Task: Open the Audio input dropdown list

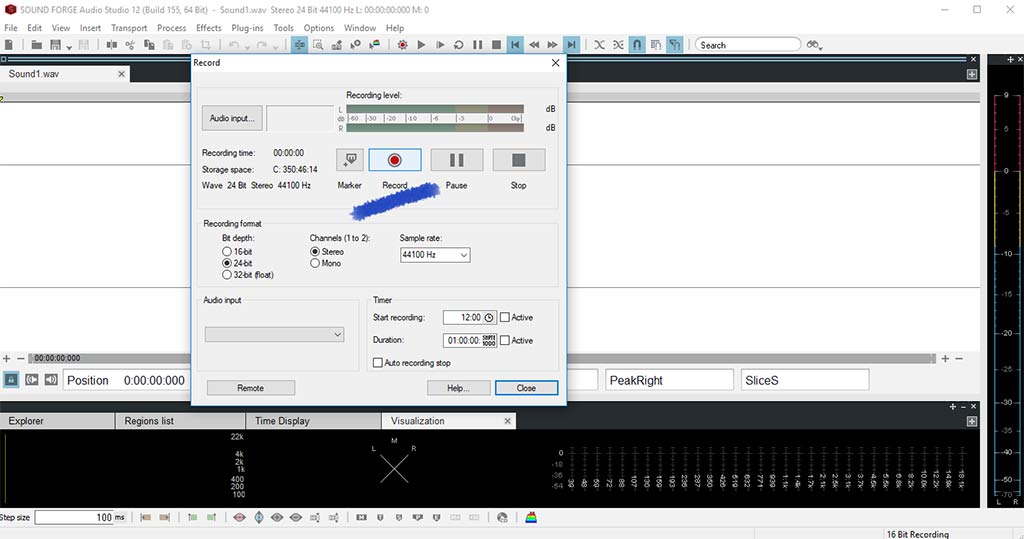Action: coord(274,335)
